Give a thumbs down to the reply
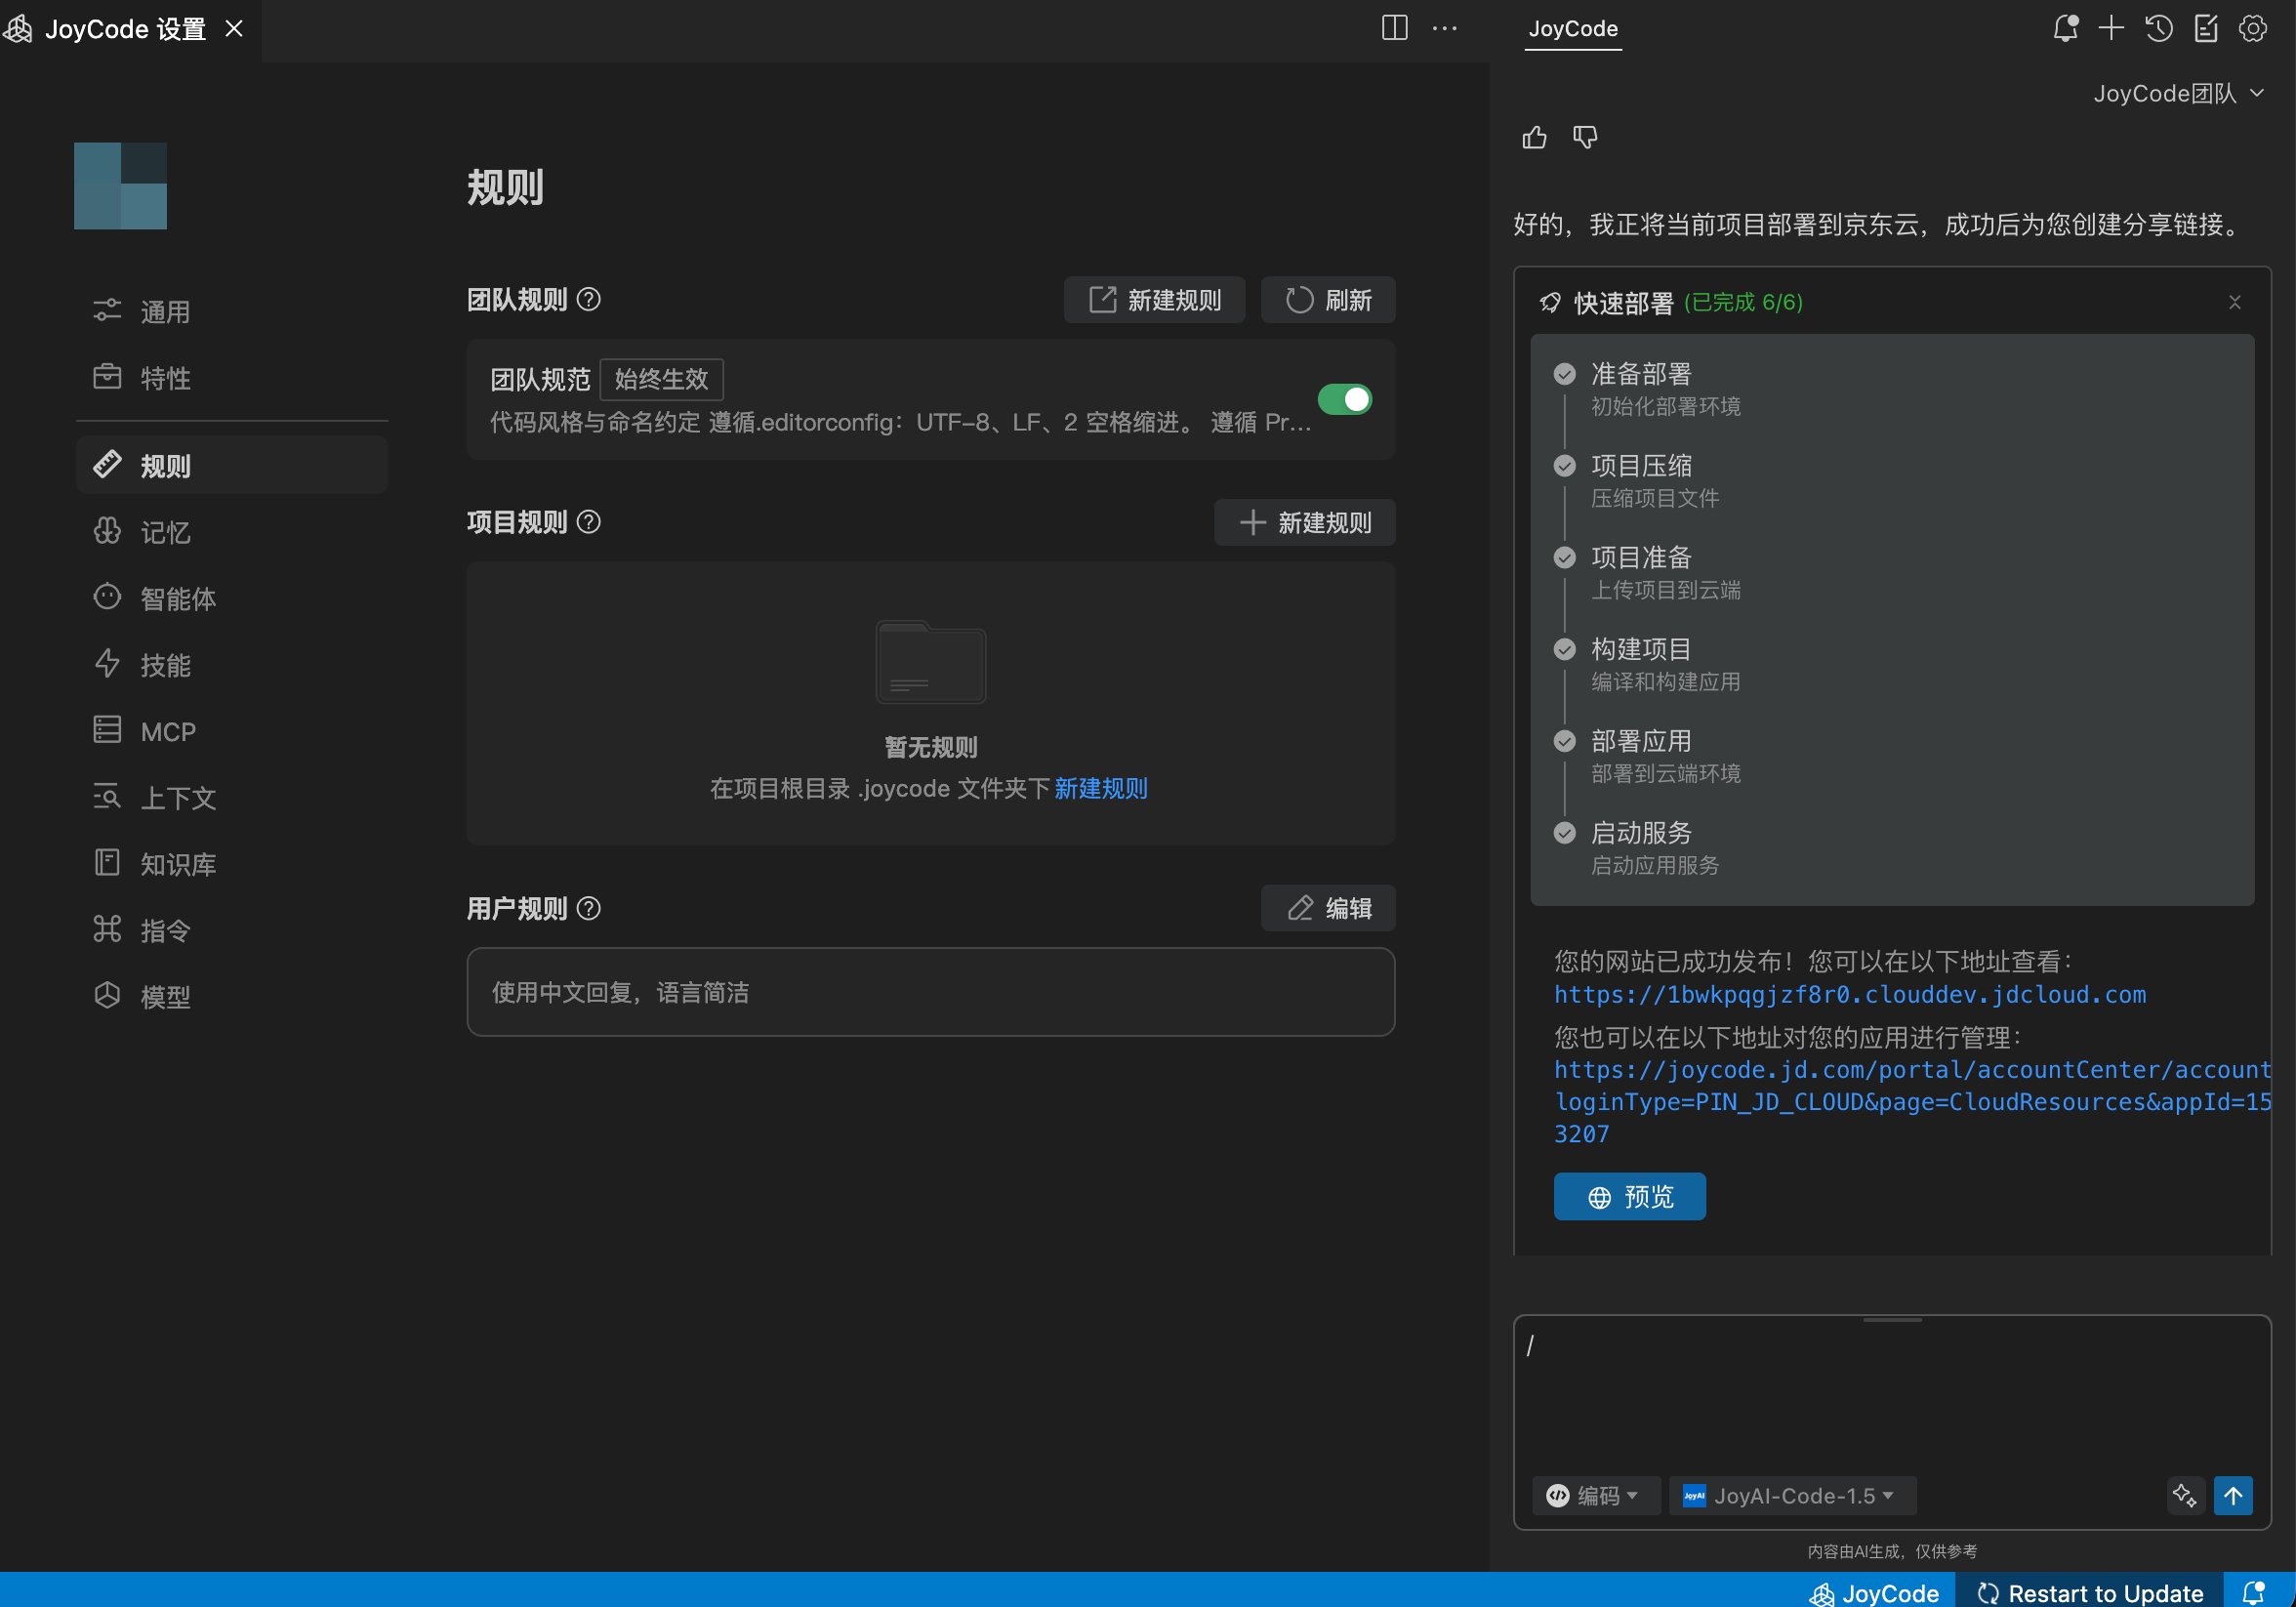The width and height of the screenshot is (2296, 1607). coord(1585,137)
